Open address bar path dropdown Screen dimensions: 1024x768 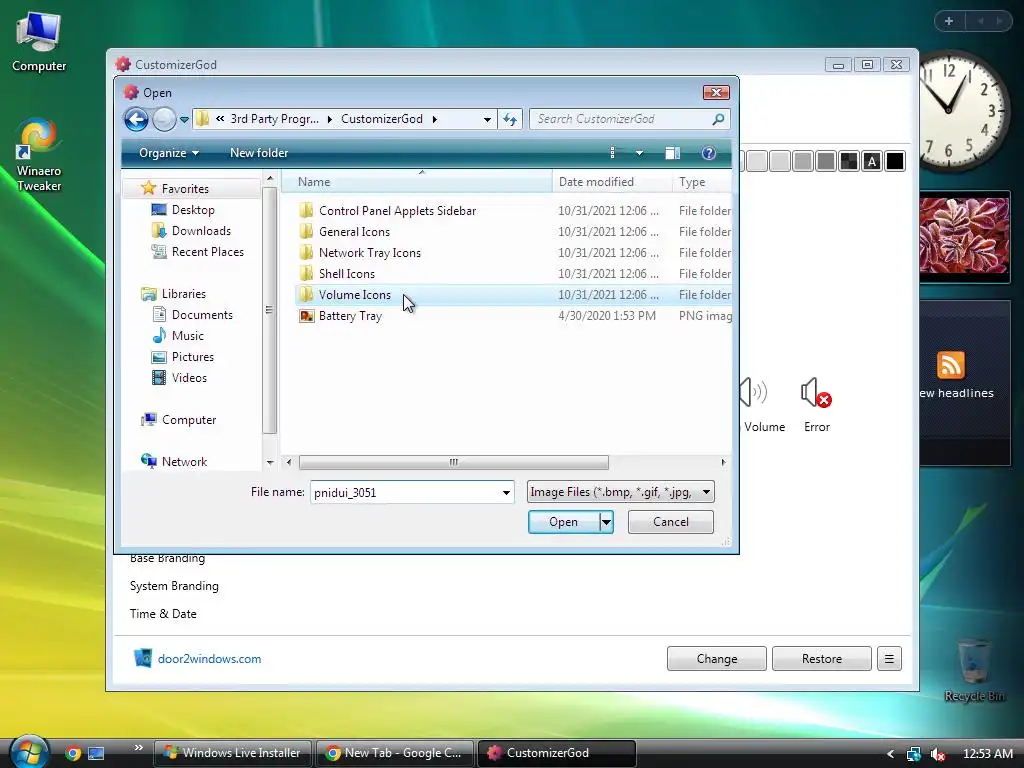tap(487, 120)
